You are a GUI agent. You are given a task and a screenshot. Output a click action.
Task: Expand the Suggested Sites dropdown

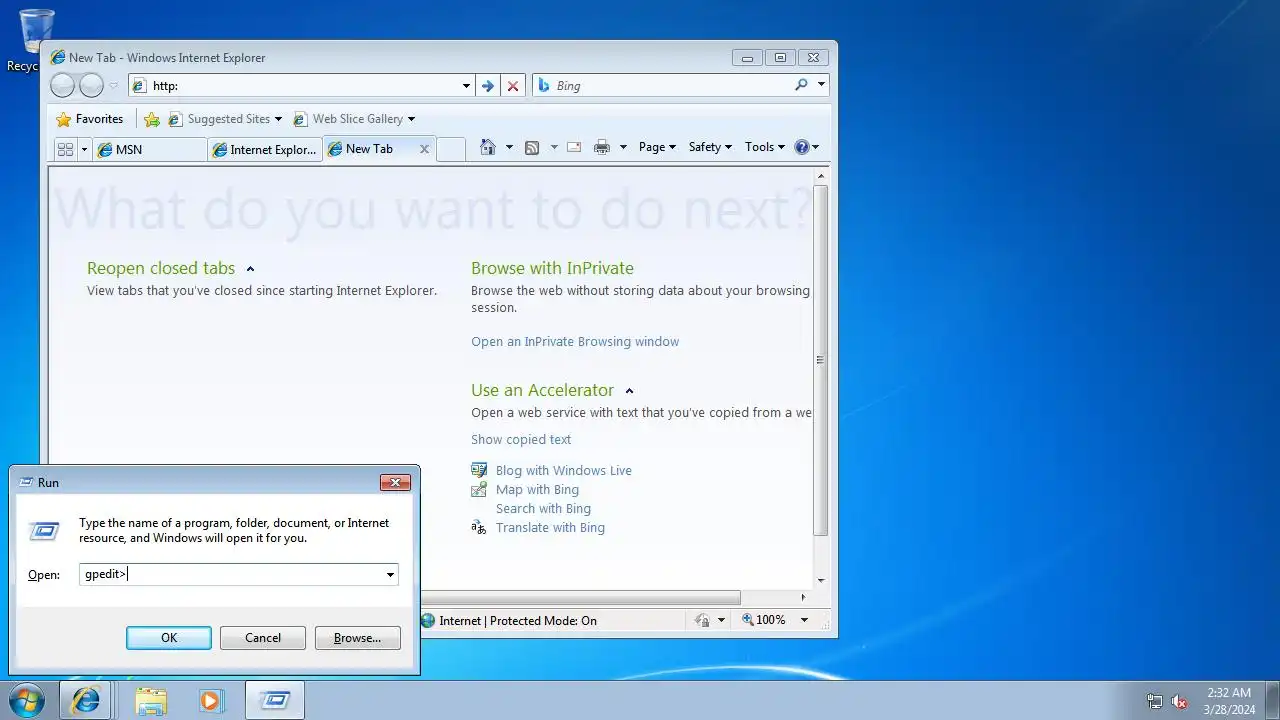point(278,119)
